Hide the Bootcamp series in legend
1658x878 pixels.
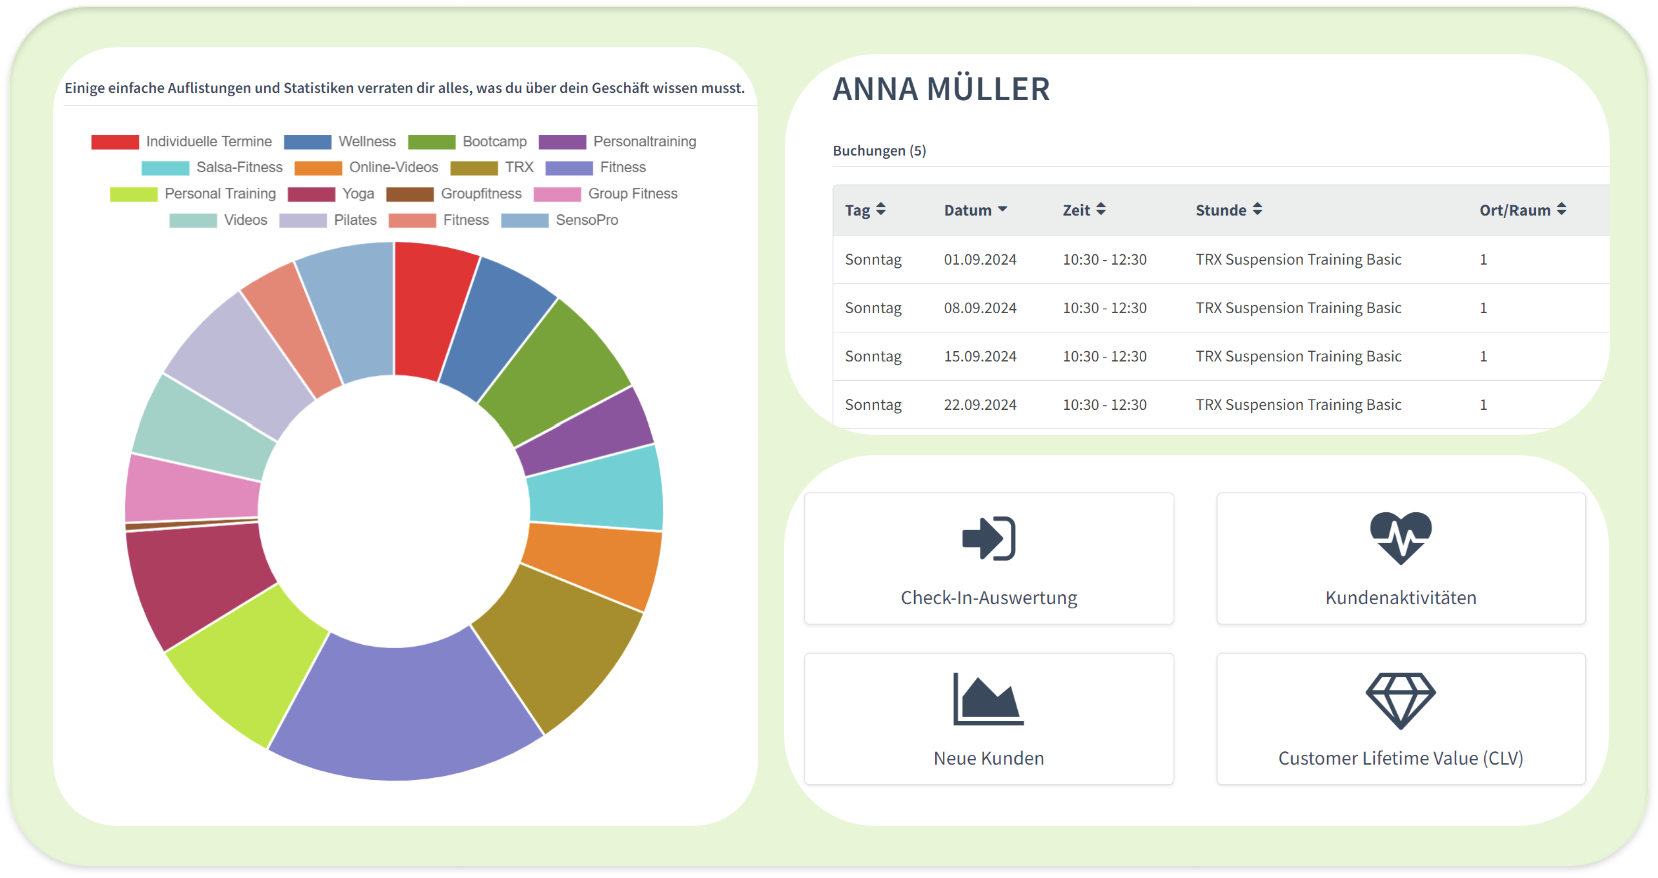(467, 142)
